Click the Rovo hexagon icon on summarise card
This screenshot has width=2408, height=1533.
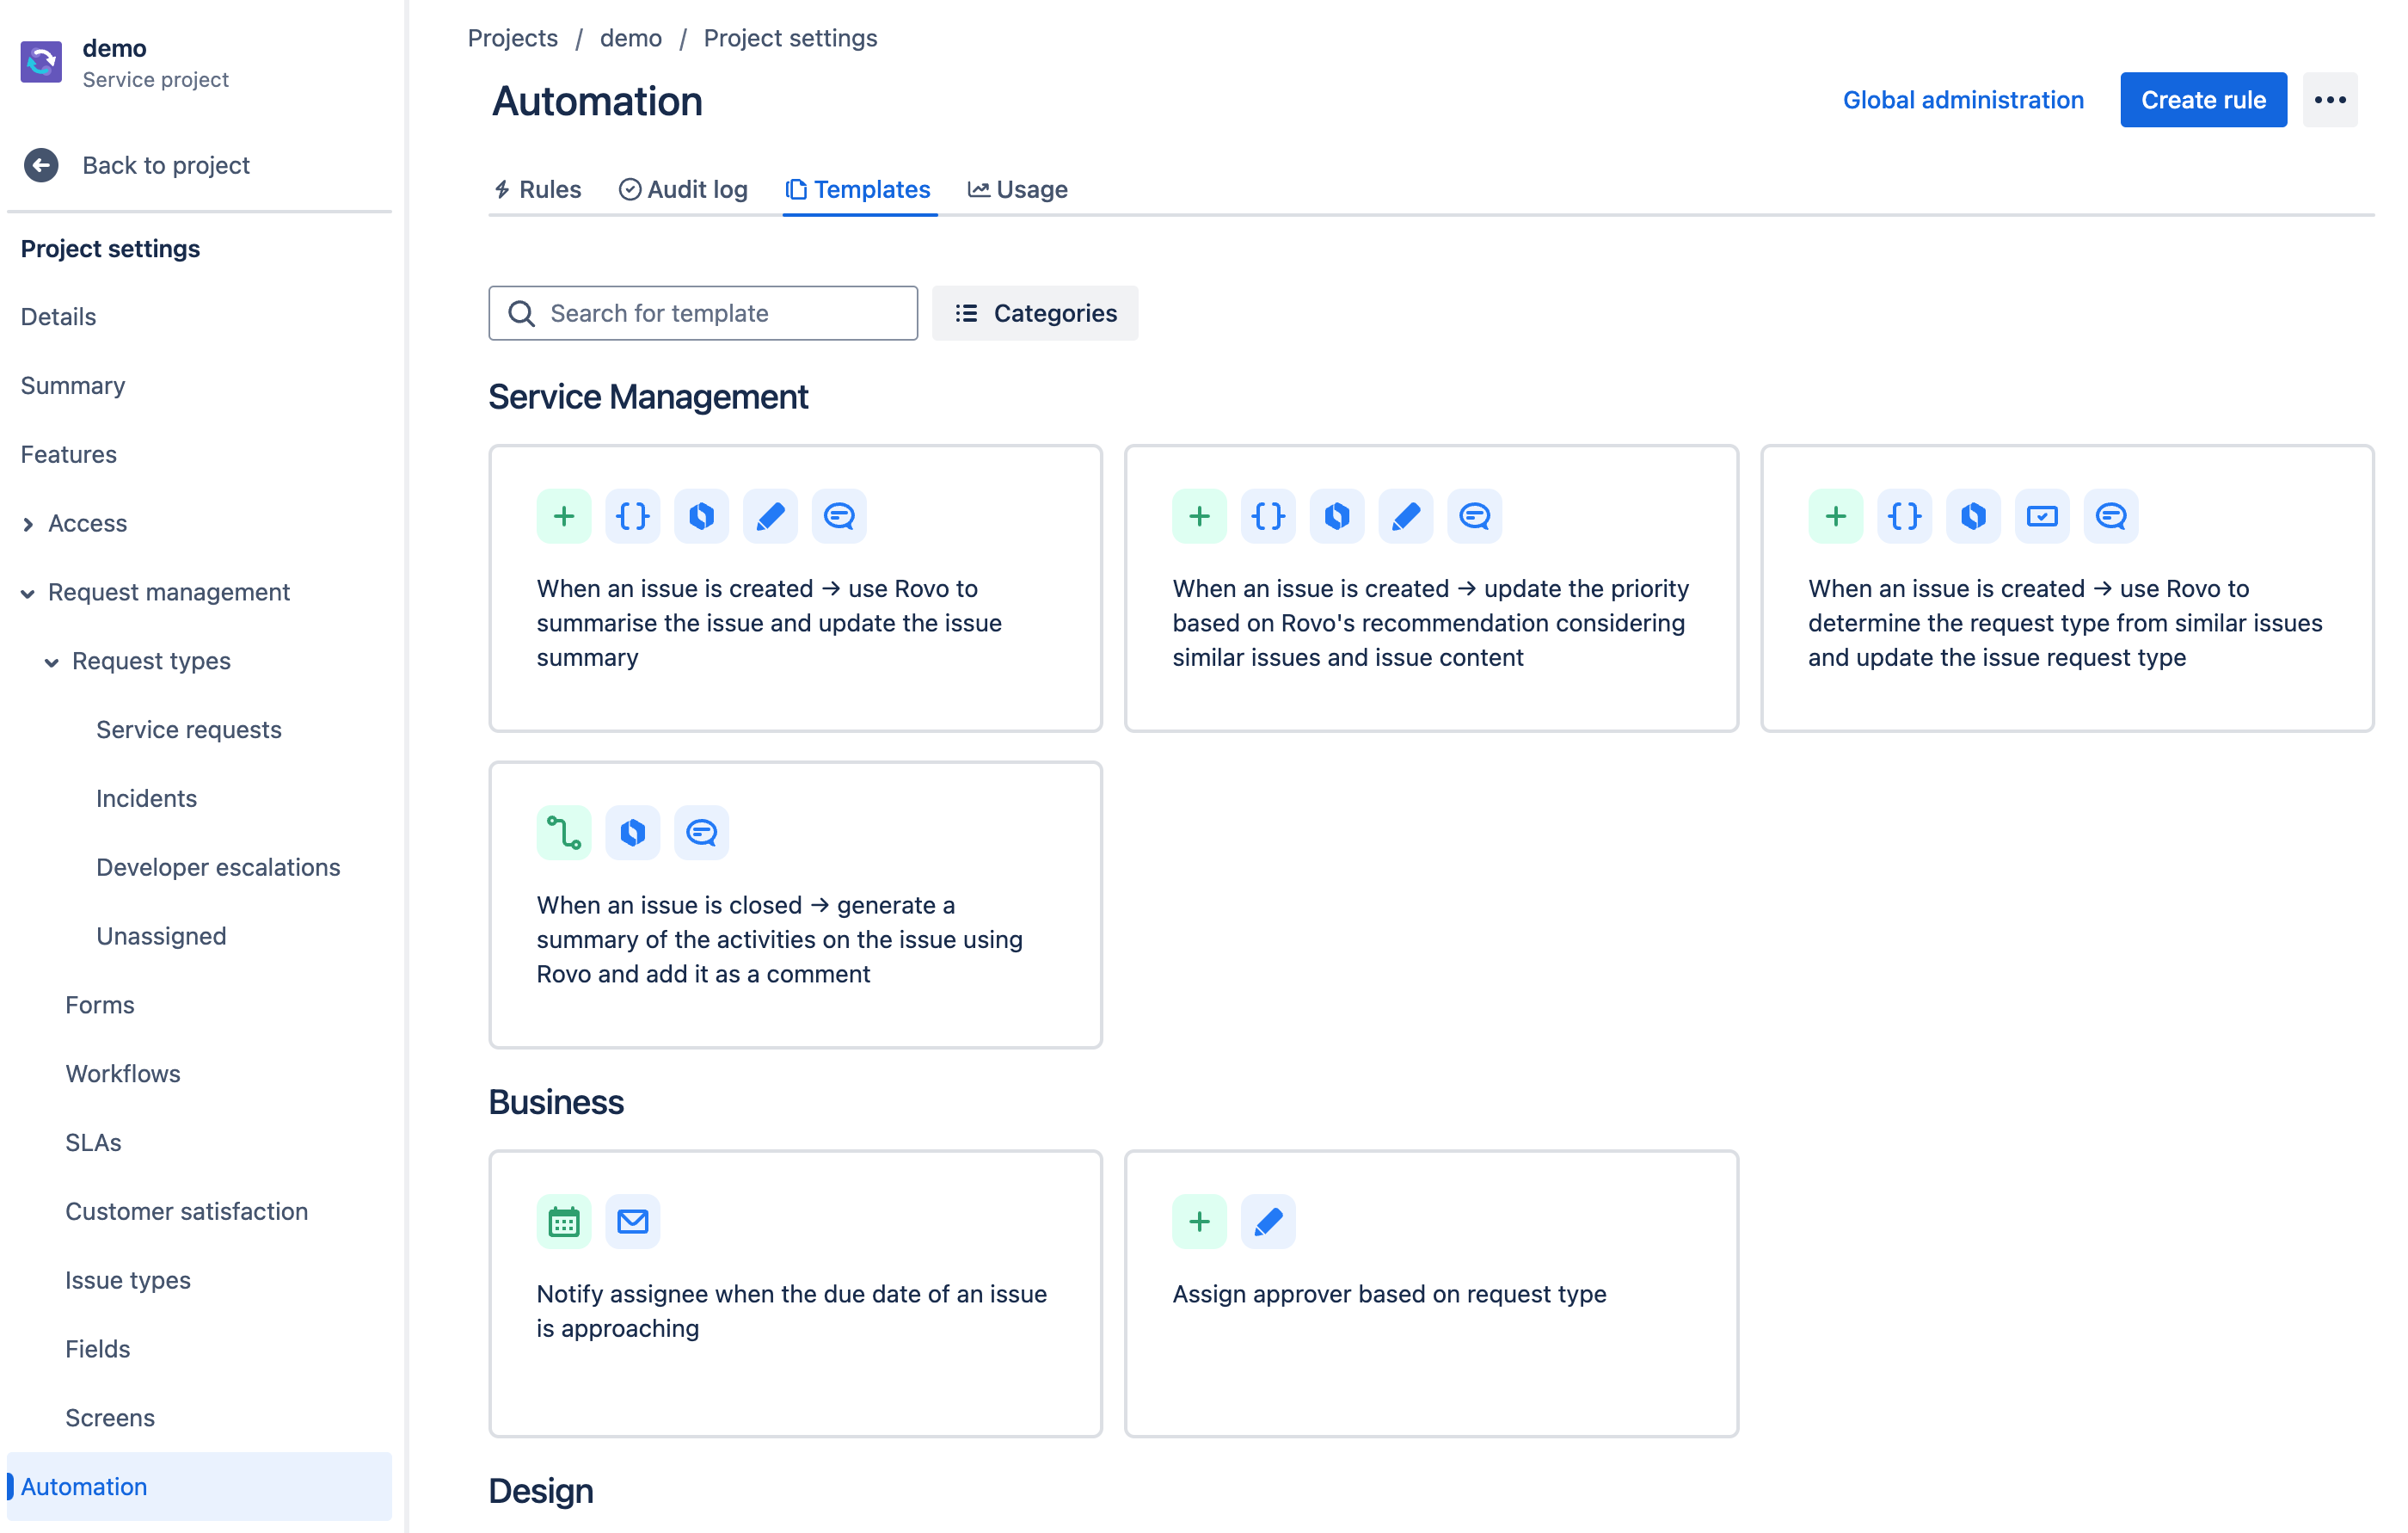coord(701,516)
